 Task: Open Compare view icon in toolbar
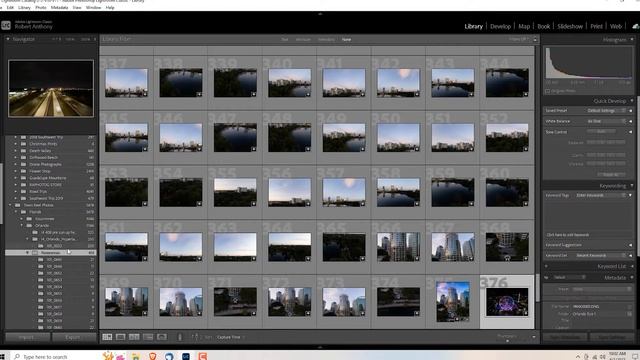coord(134,337)
